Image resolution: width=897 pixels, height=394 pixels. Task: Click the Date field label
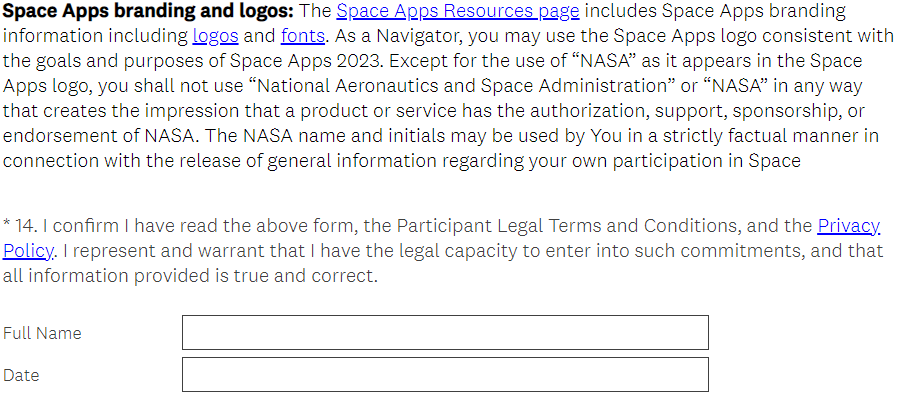(x=21, y=375)
